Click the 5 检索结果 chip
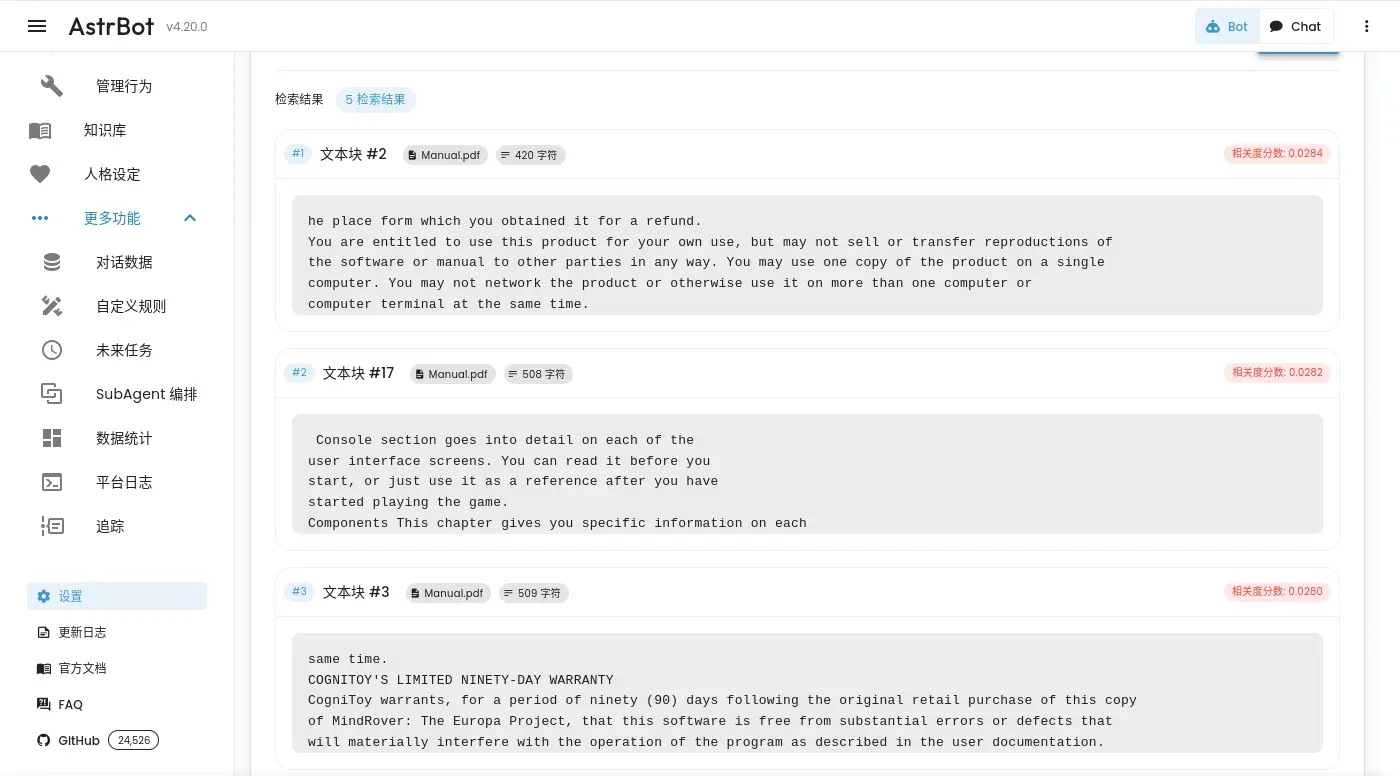 click(375, 99)
